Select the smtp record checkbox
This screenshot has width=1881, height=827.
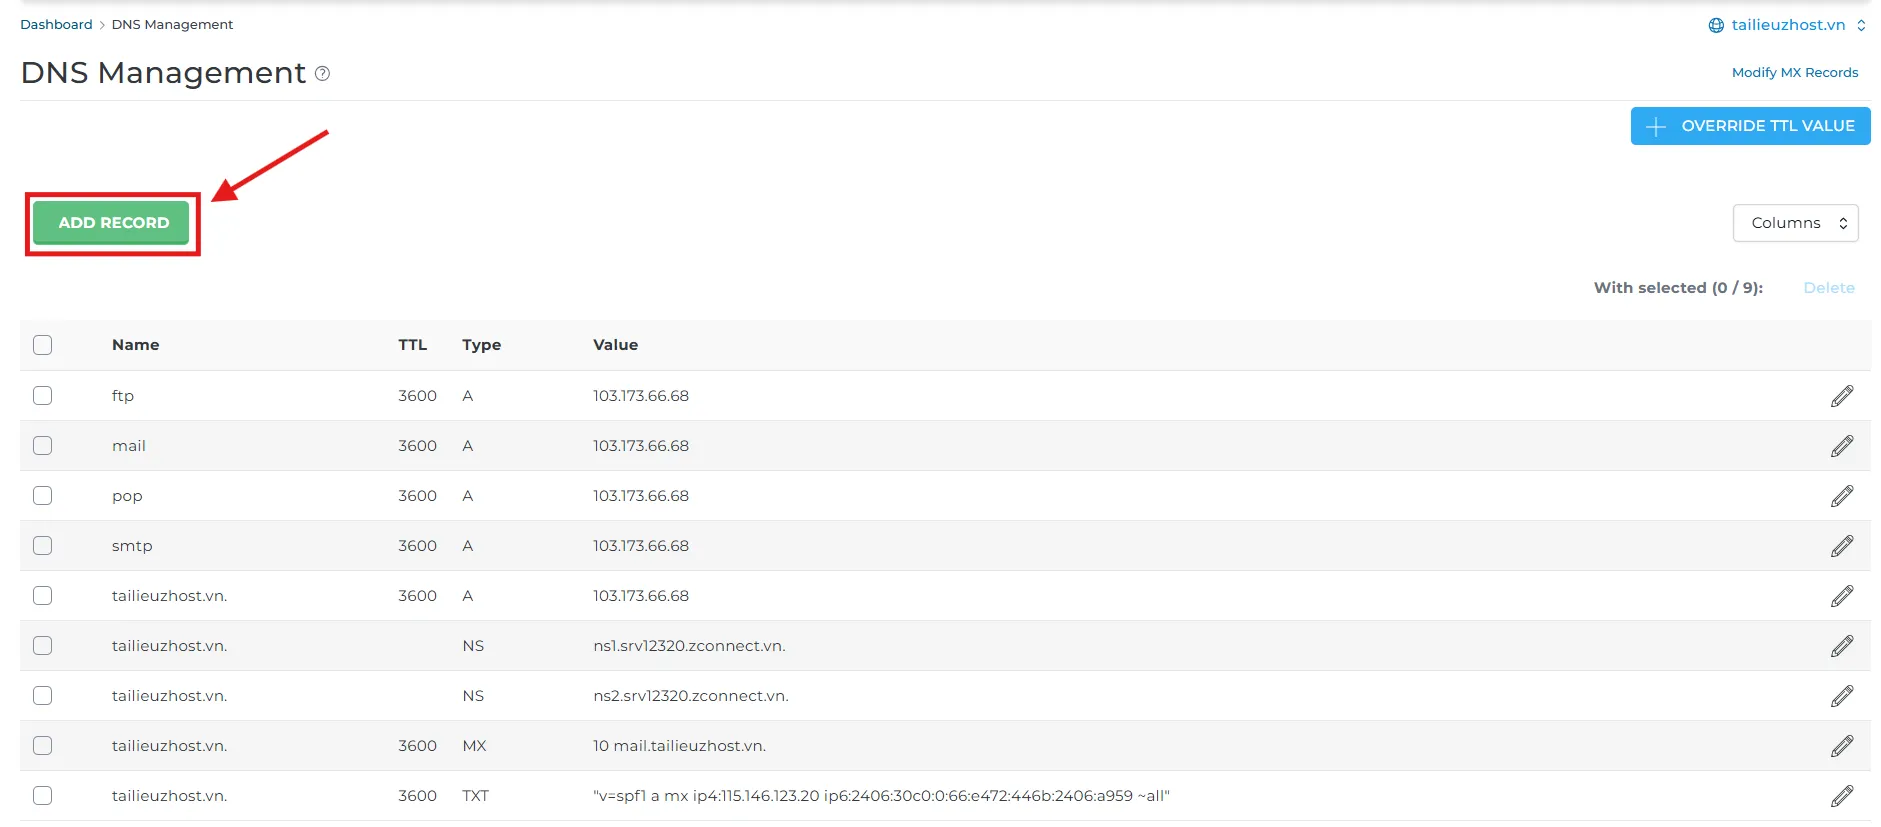[x=42, y=546]
